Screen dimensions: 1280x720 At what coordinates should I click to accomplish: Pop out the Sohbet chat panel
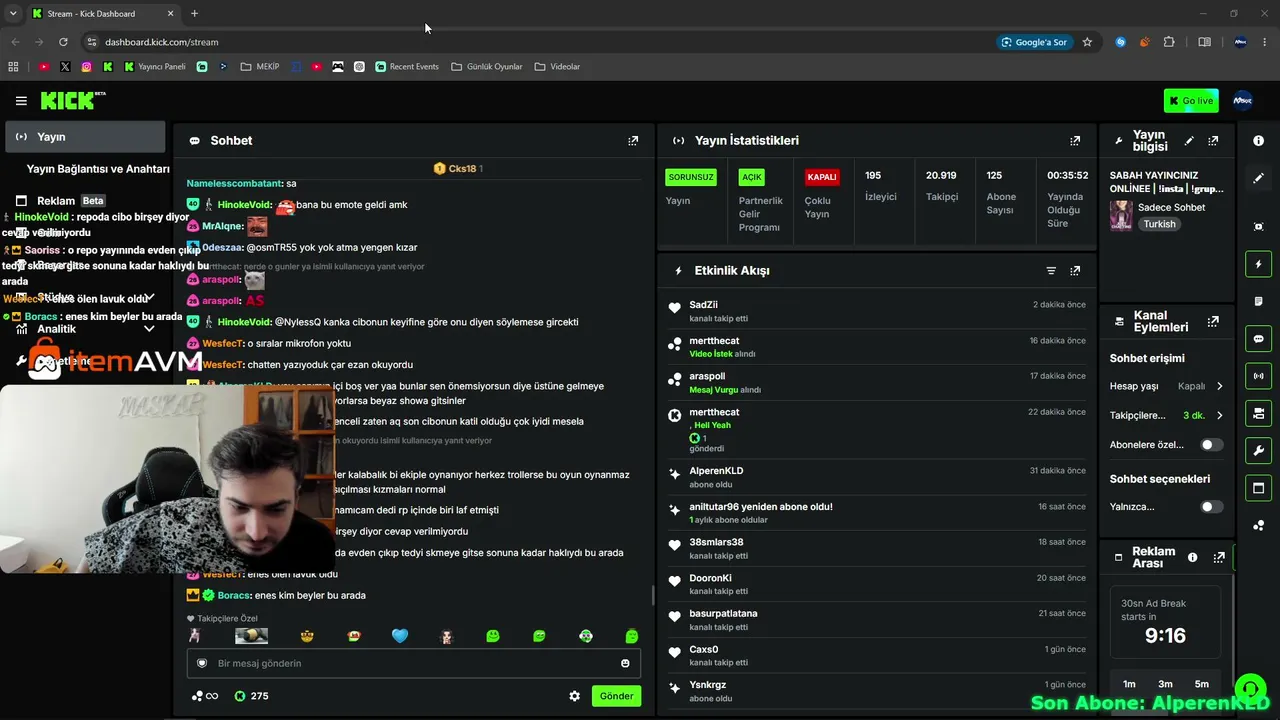[x=633, y=141]
